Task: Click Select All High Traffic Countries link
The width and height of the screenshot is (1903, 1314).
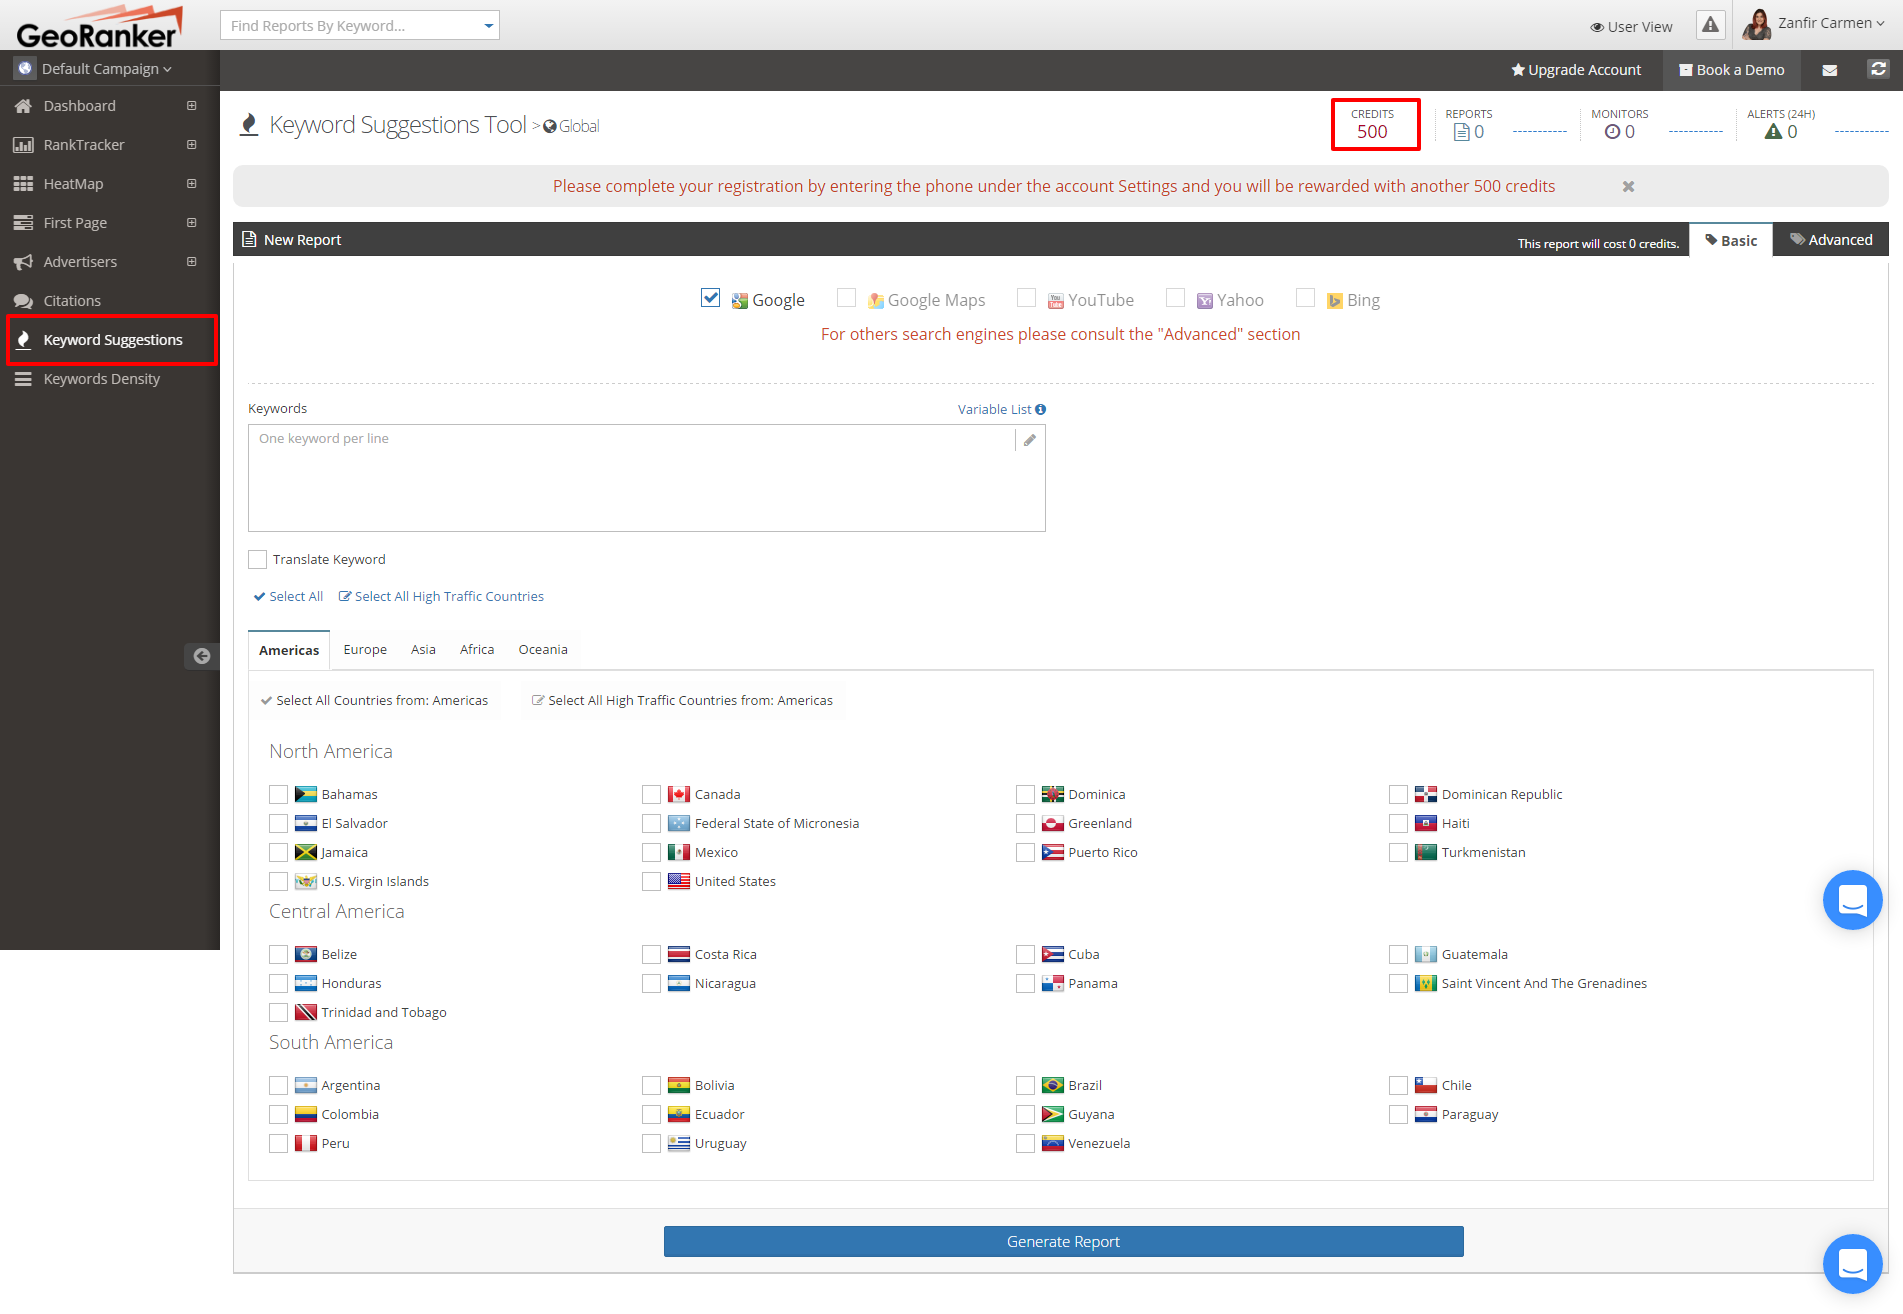Action: click(441, 597)
